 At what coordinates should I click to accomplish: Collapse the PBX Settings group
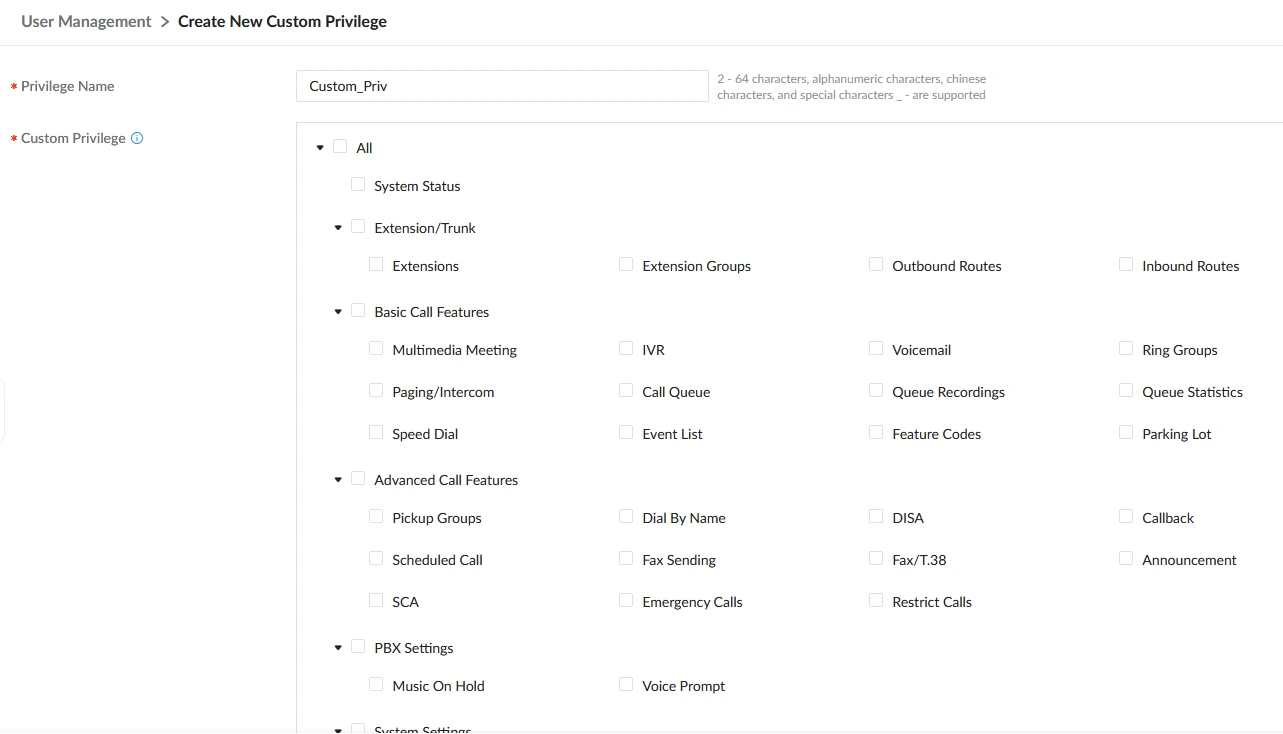(x=338, y=648)
